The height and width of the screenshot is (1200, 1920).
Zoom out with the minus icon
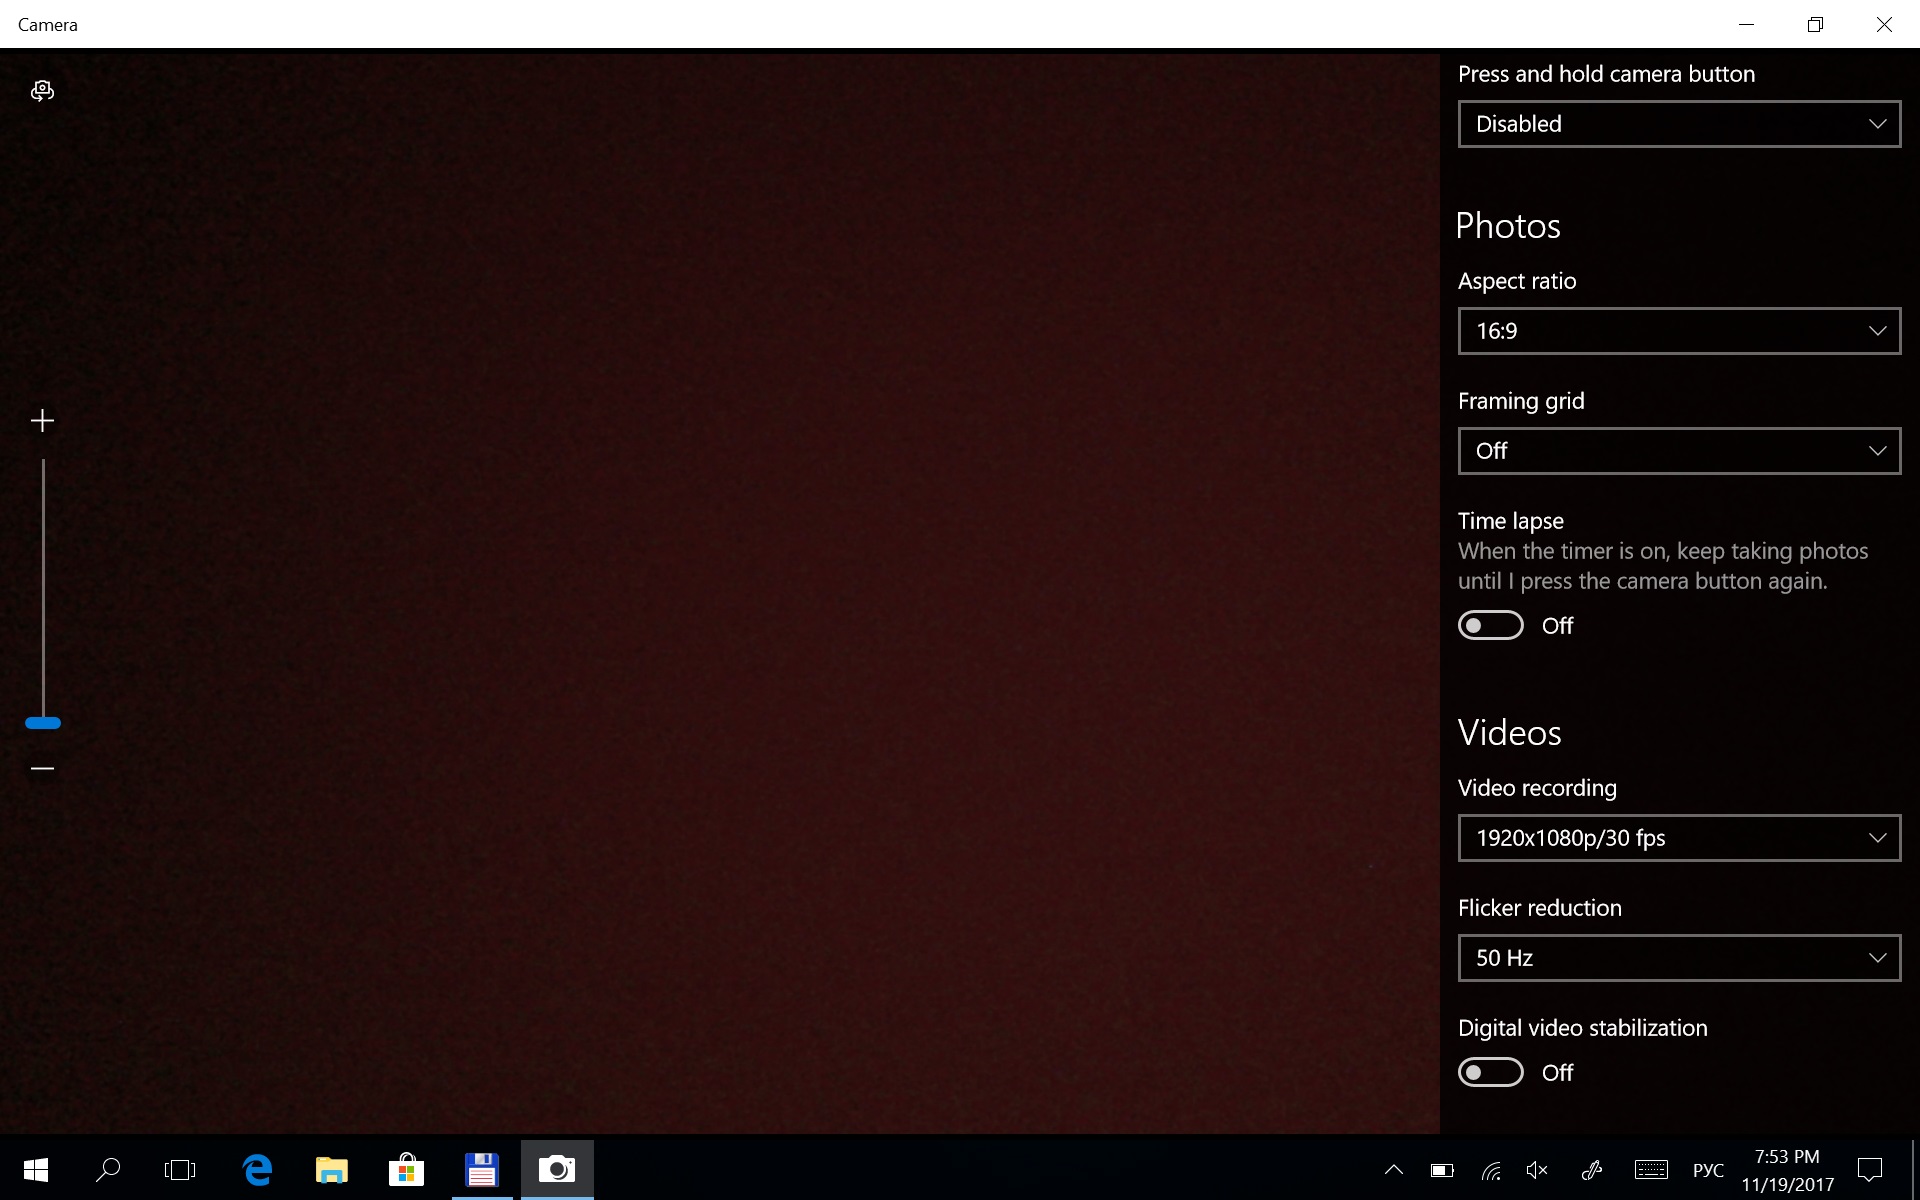[x=42, y=768]
